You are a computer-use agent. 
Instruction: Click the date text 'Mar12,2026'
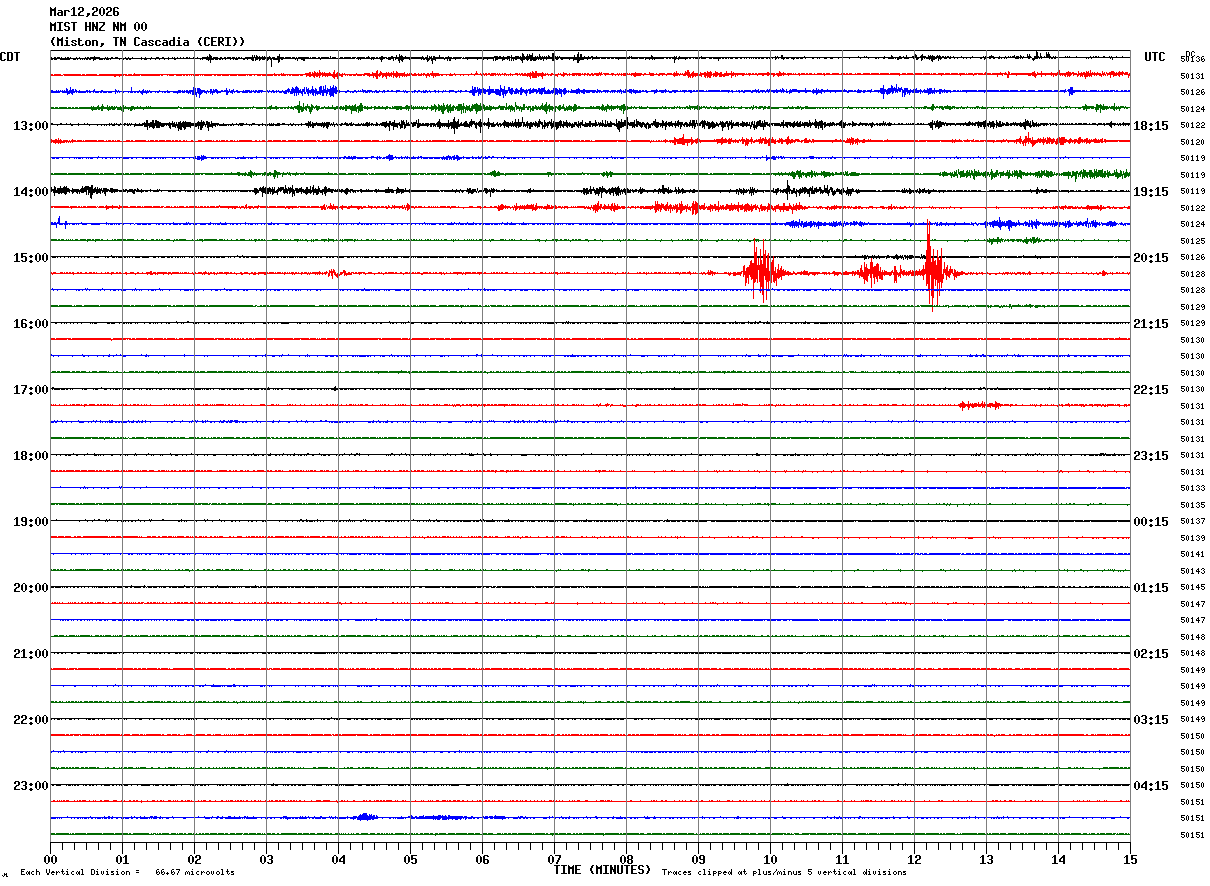tap(84, 12)
